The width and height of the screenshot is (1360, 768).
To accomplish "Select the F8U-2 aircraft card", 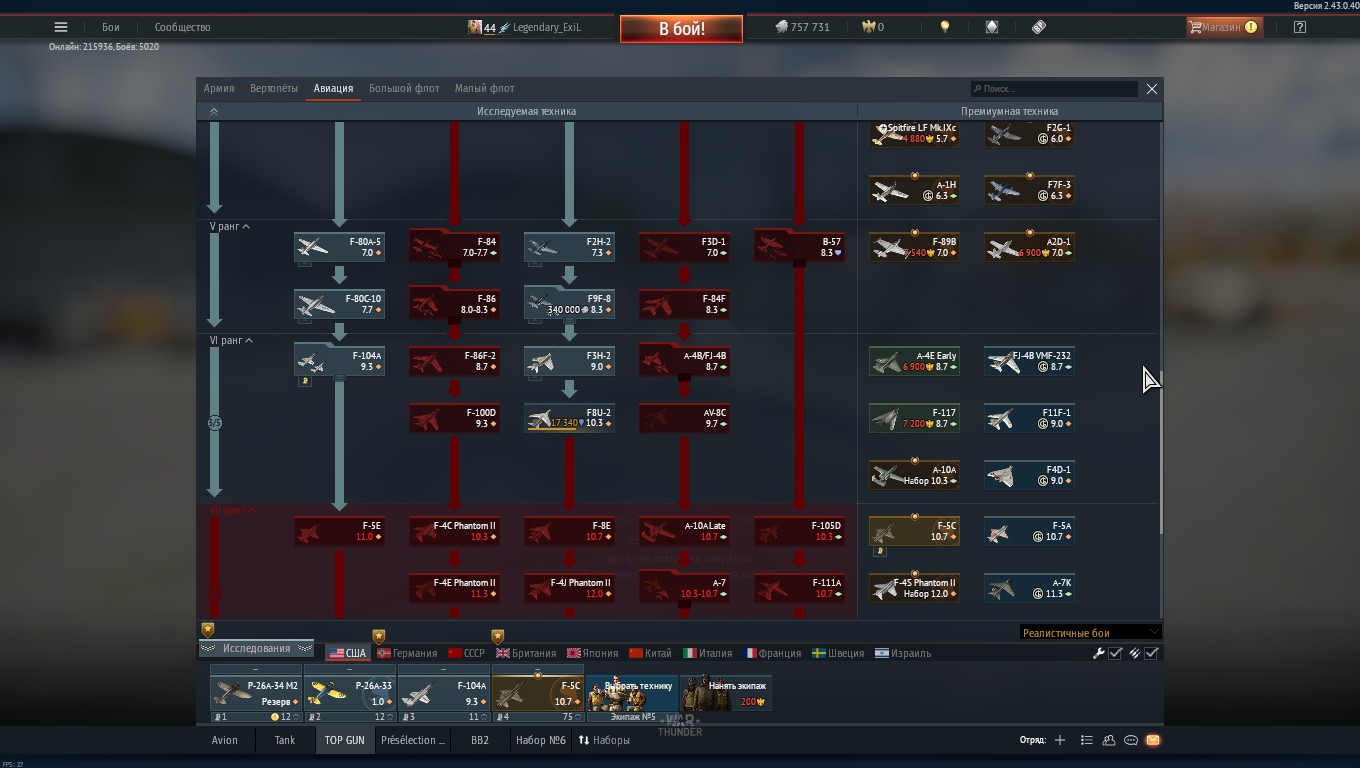I will 569,418.
